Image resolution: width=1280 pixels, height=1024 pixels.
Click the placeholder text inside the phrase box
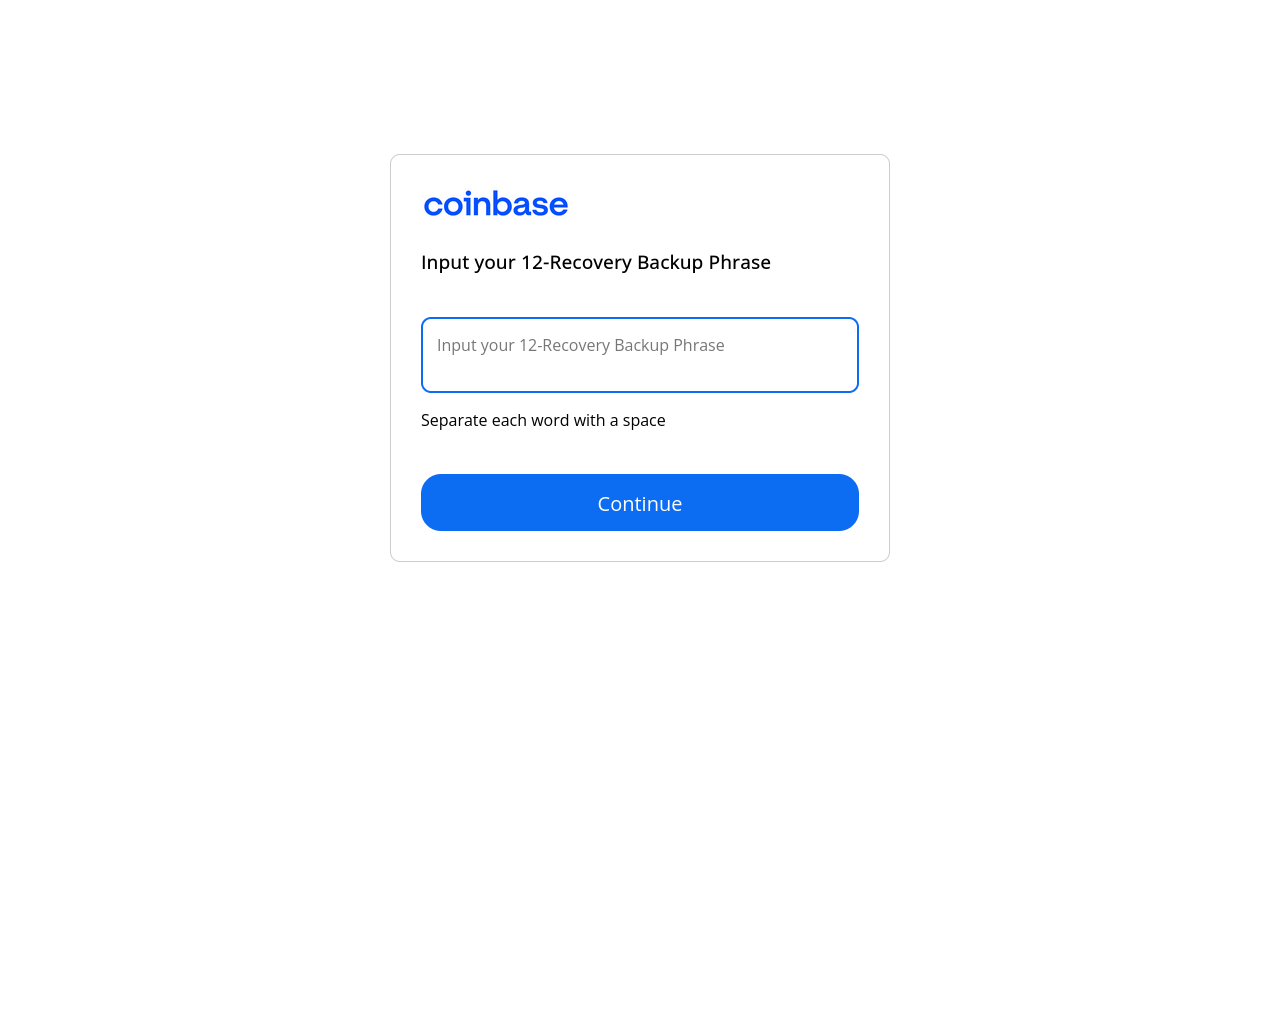[581, 345]
